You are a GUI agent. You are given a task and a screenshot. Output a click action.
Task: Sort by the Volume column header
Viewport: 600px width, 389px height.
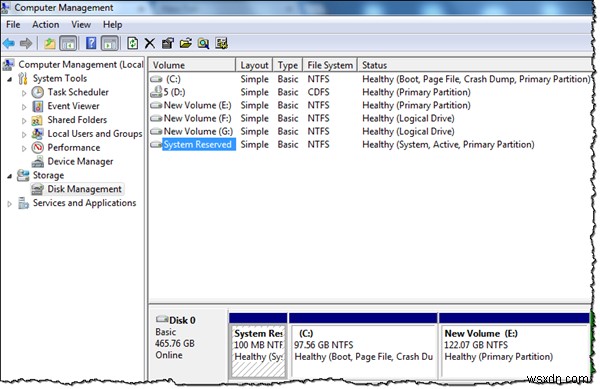tap(192, 65)
